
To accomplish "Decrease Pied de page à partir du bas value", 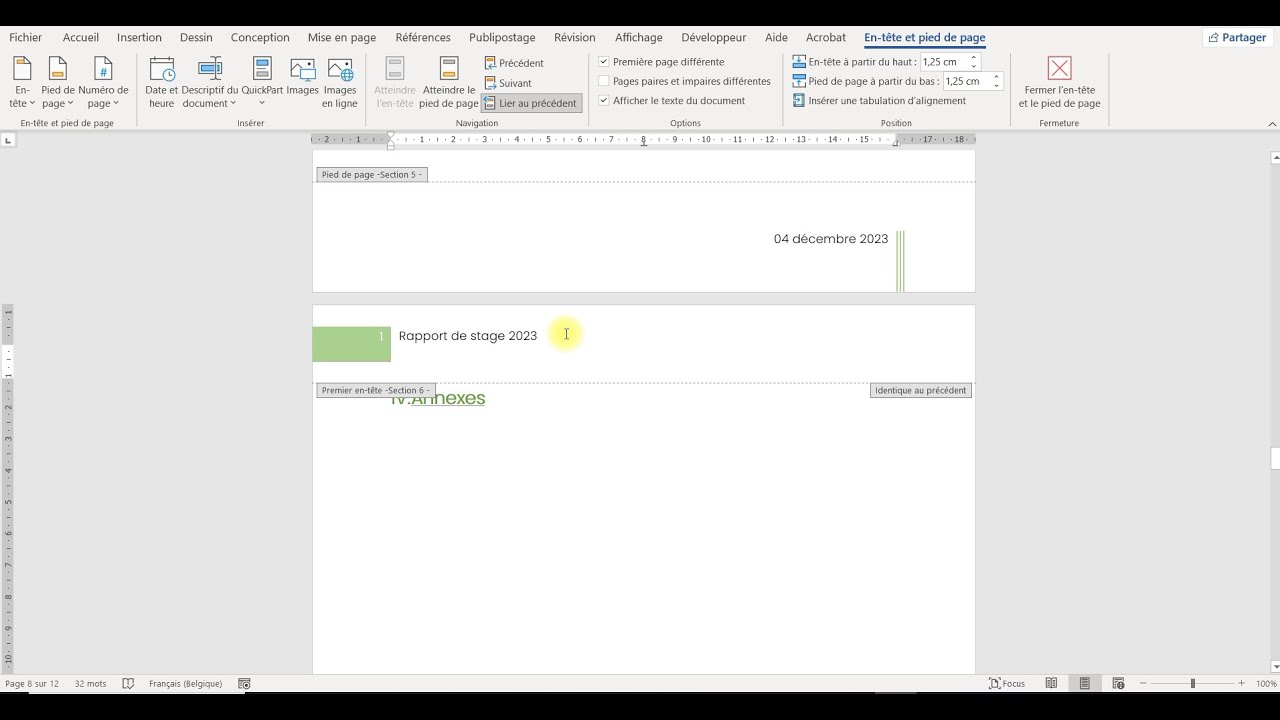I will point(997,85).
